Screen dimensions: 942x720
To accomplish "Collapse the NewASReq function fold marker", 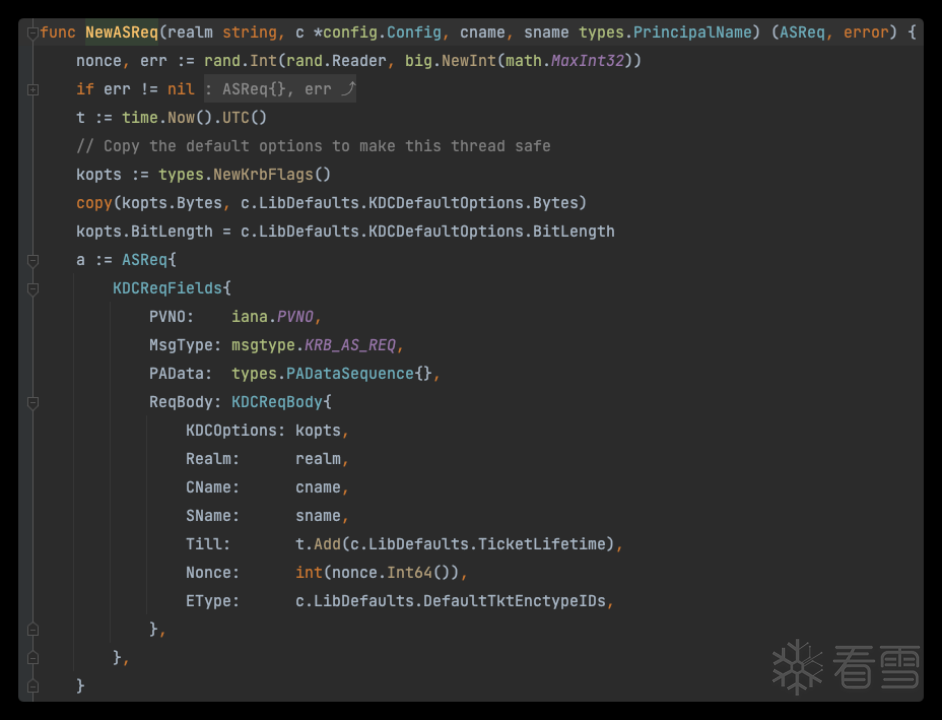I will [x=33, y=32].
